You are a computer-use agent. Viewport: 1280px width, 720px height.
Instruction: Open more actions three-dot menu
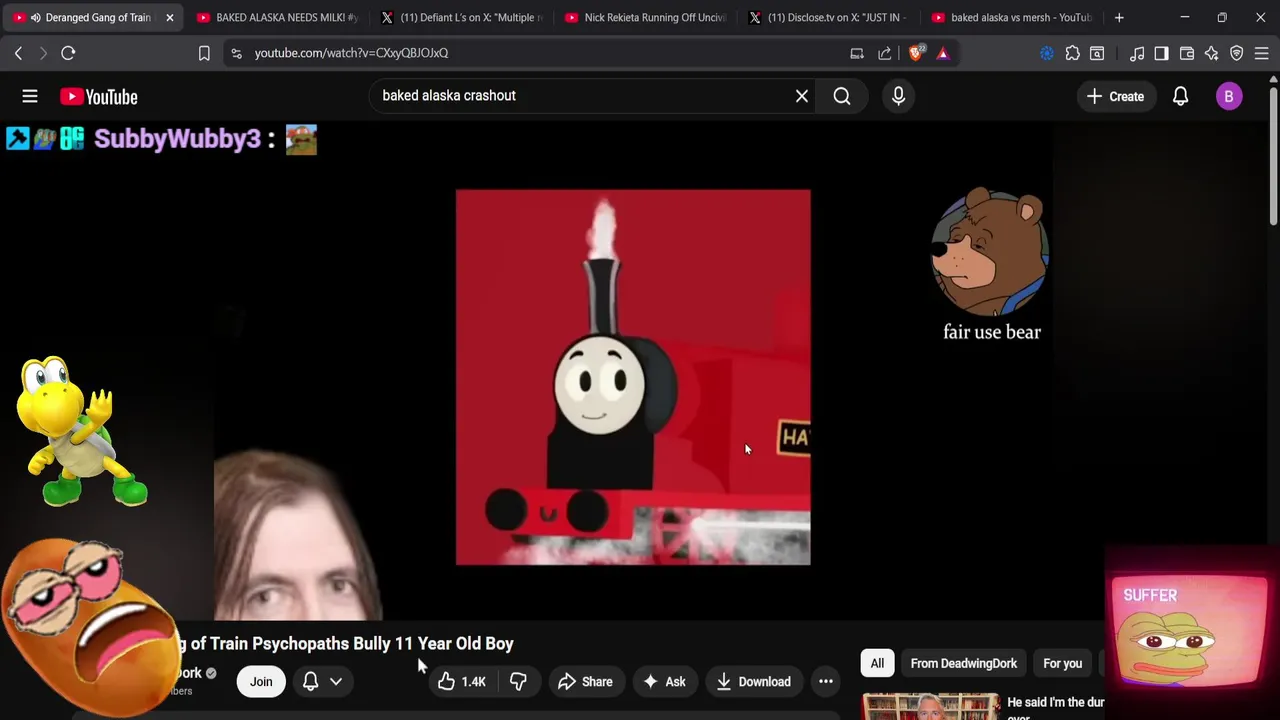click(825, 682)
